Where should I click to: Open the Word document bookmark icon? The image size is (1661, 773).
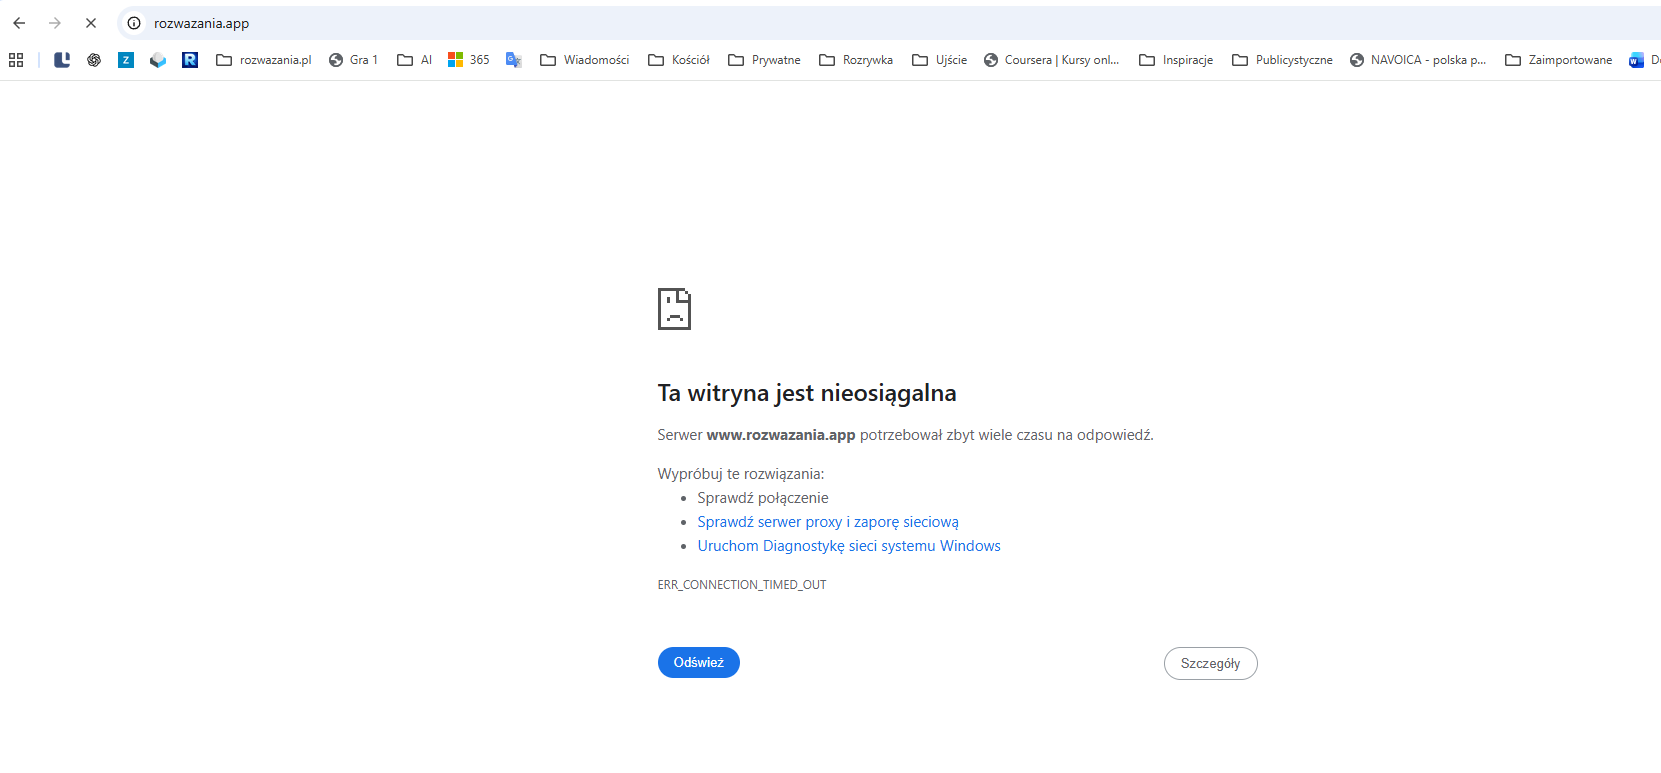[1637, 60]
